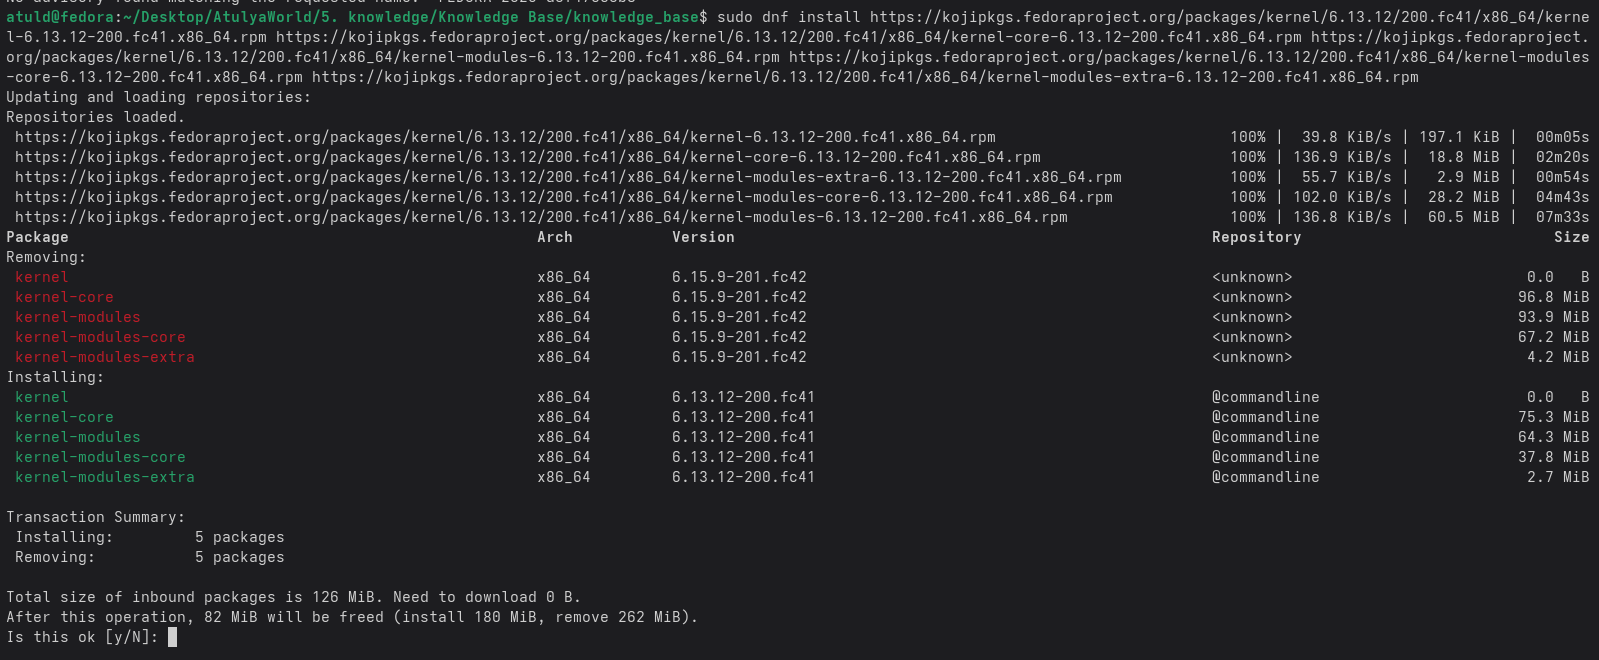
Task: Select the 'Package' column header
Action: (37, 237)
